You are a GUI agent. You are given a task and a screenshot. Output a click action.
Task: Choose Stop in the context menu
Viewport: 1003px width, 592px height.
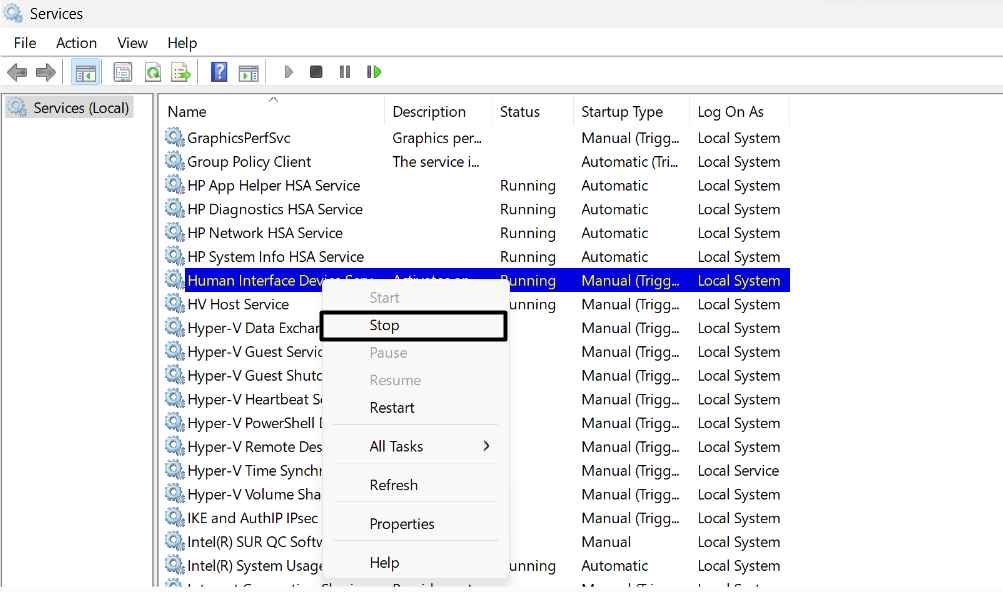385,326
